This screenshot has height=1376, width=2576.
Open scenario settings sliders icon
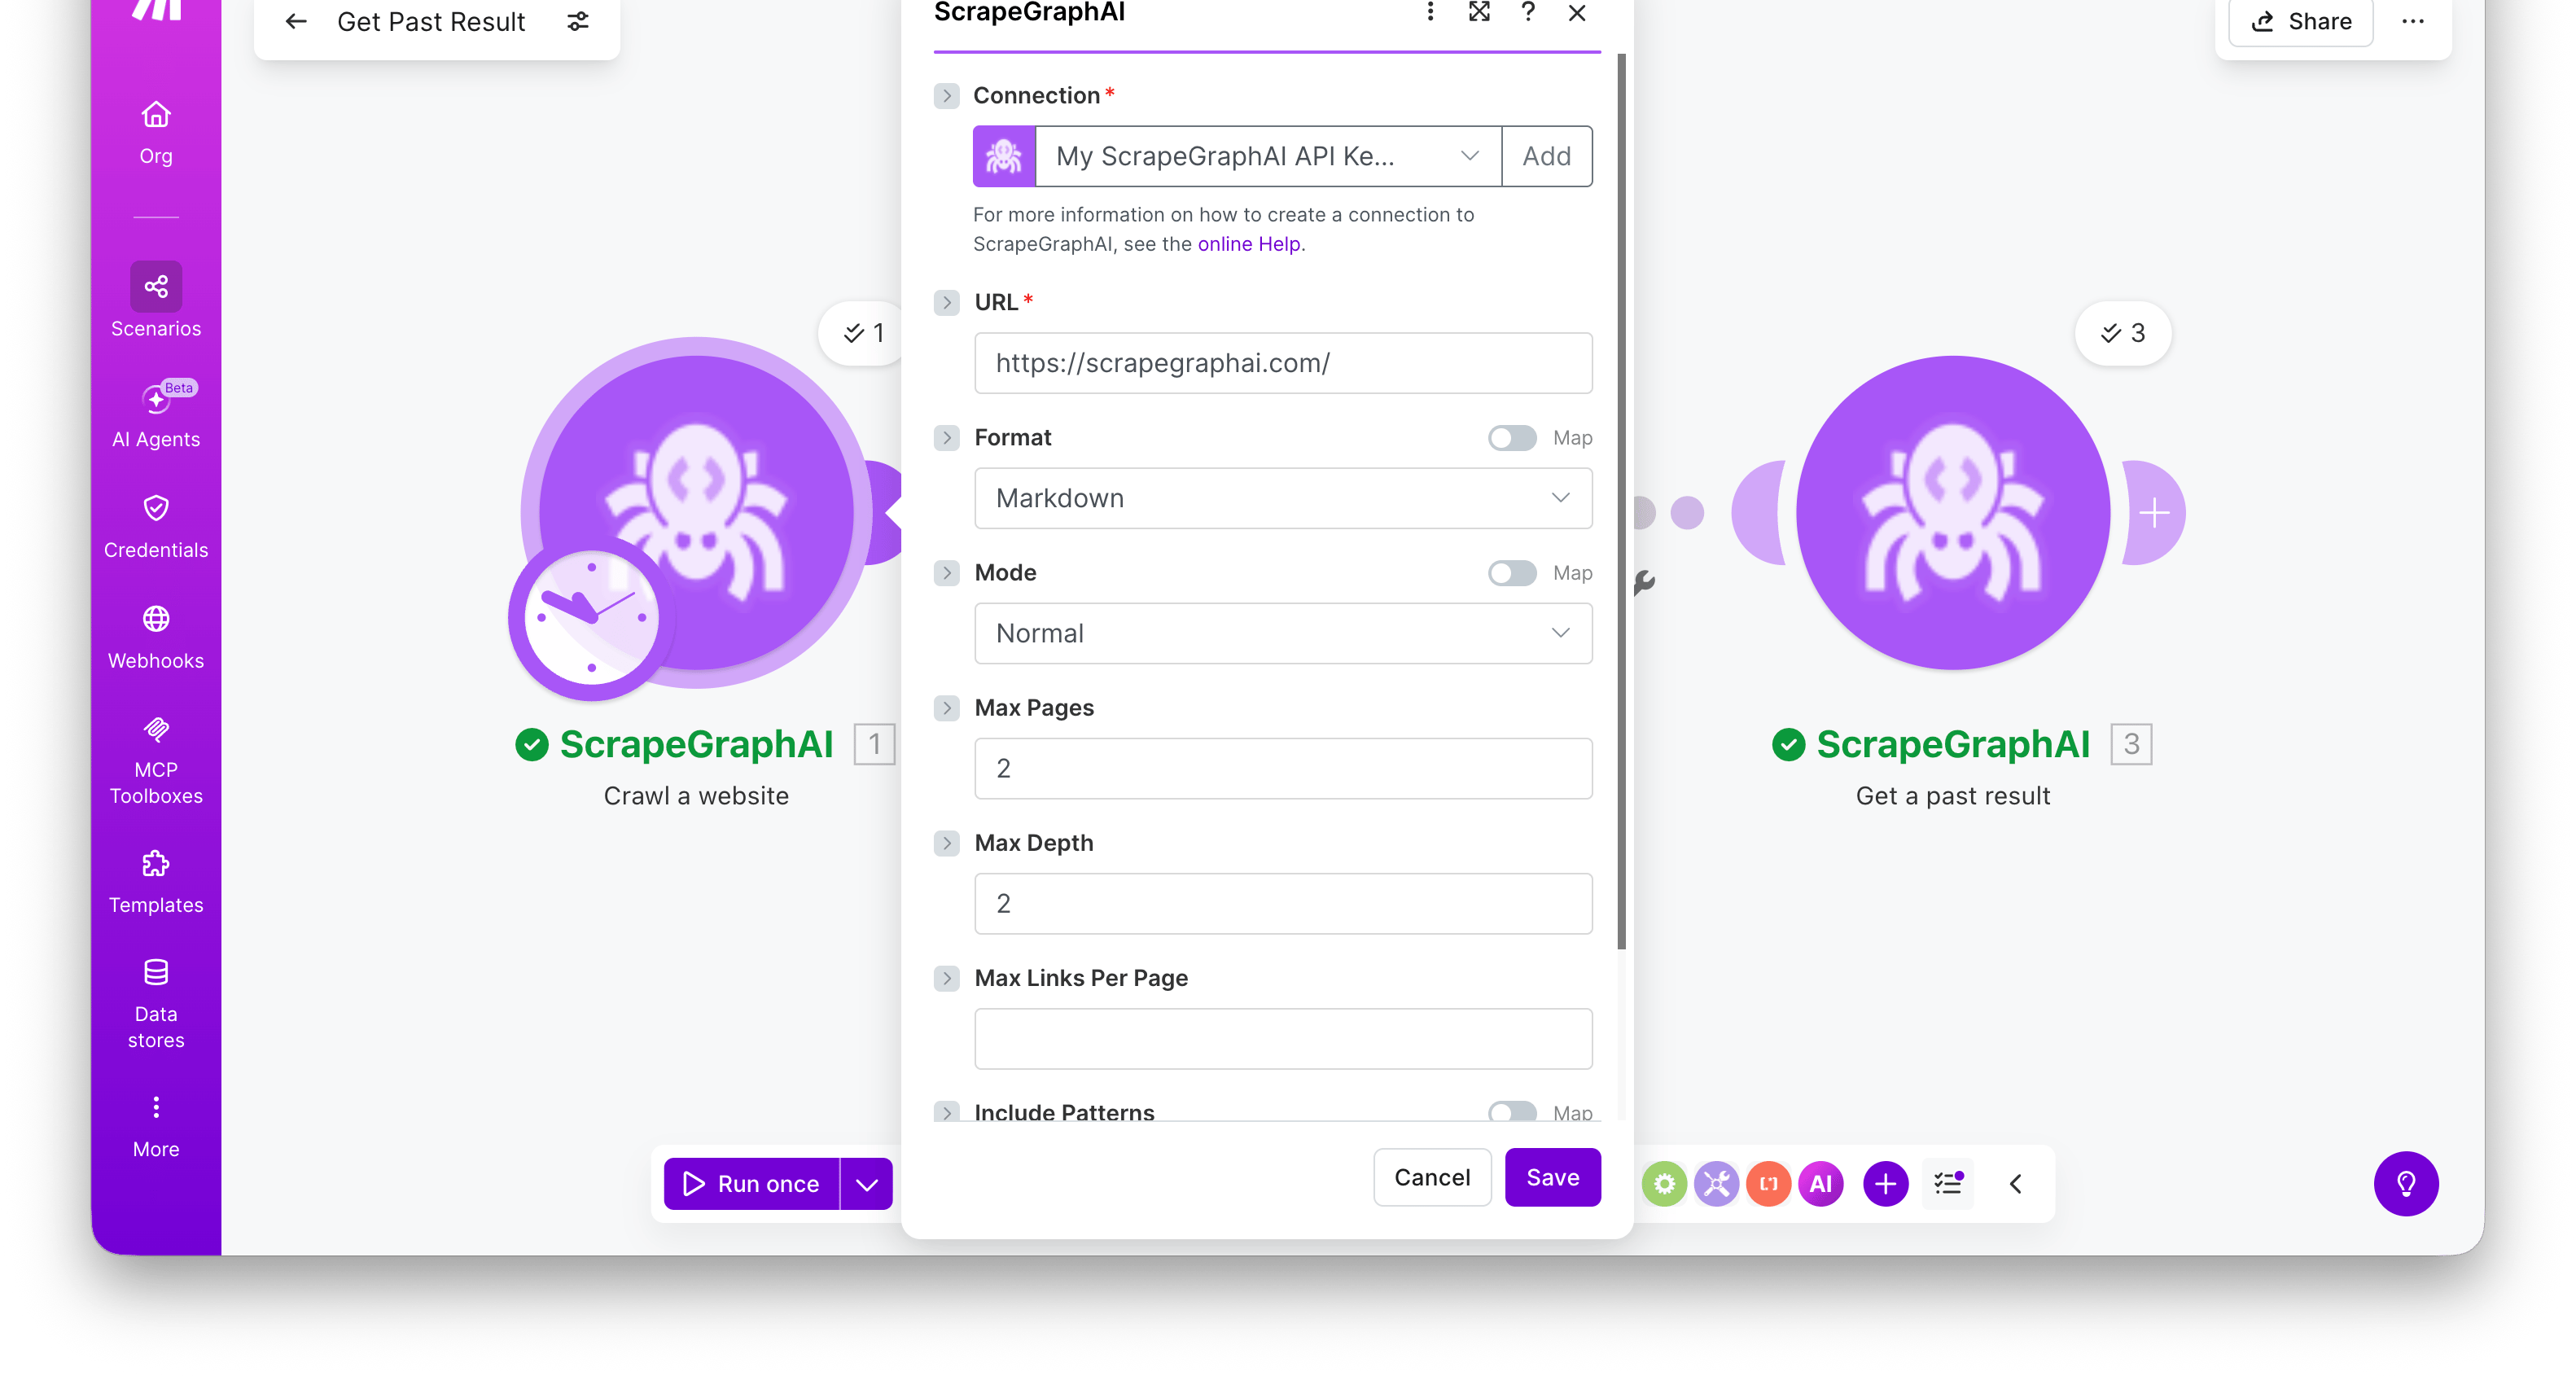point(578,21)
